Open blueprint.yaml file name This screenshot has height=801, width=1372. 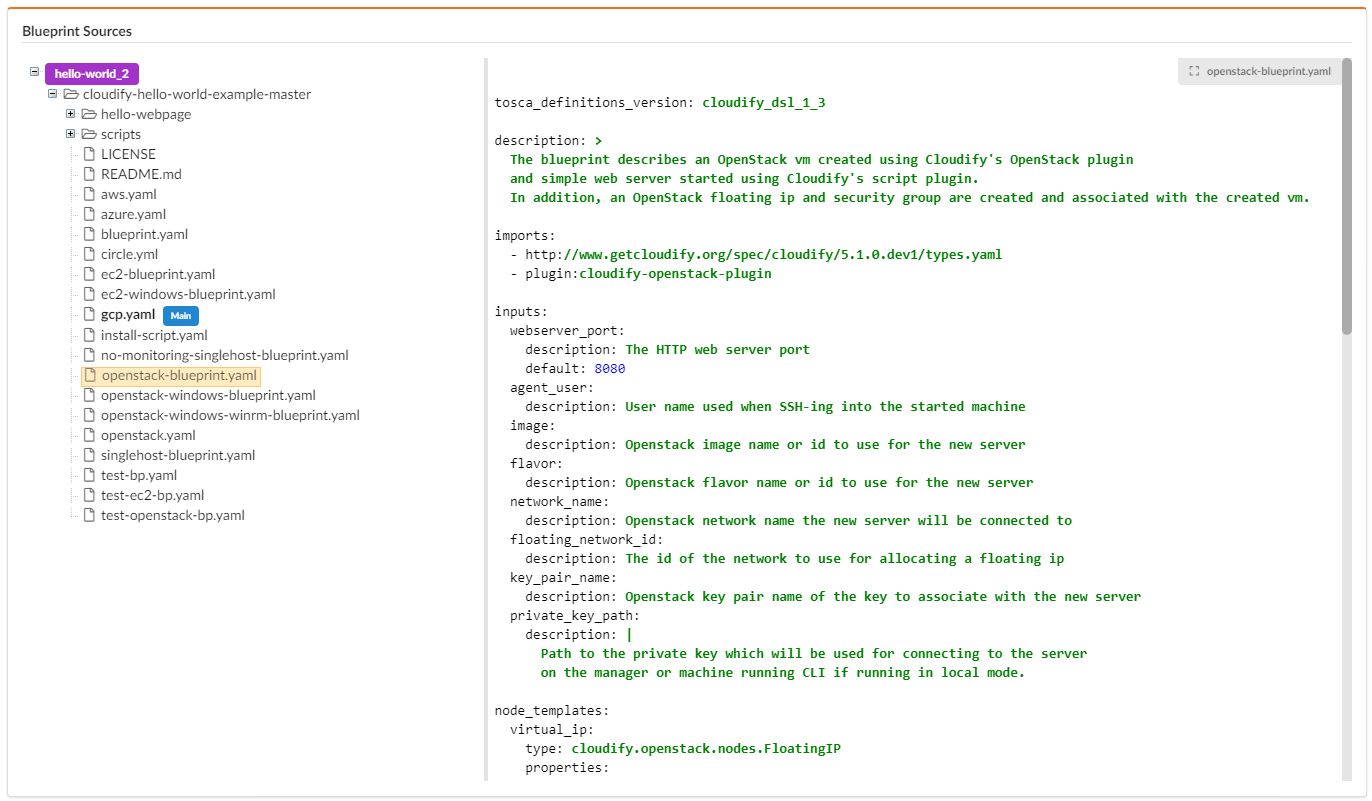[144, 234]
